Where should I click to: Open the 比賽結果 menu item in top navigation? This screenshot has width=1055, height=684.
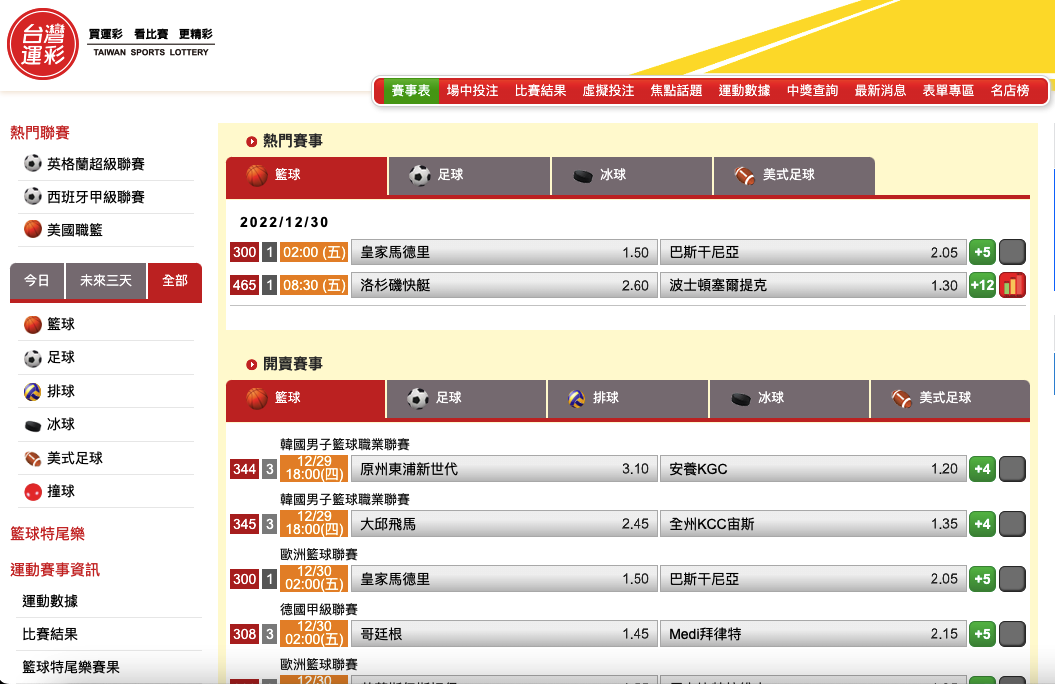540,91
